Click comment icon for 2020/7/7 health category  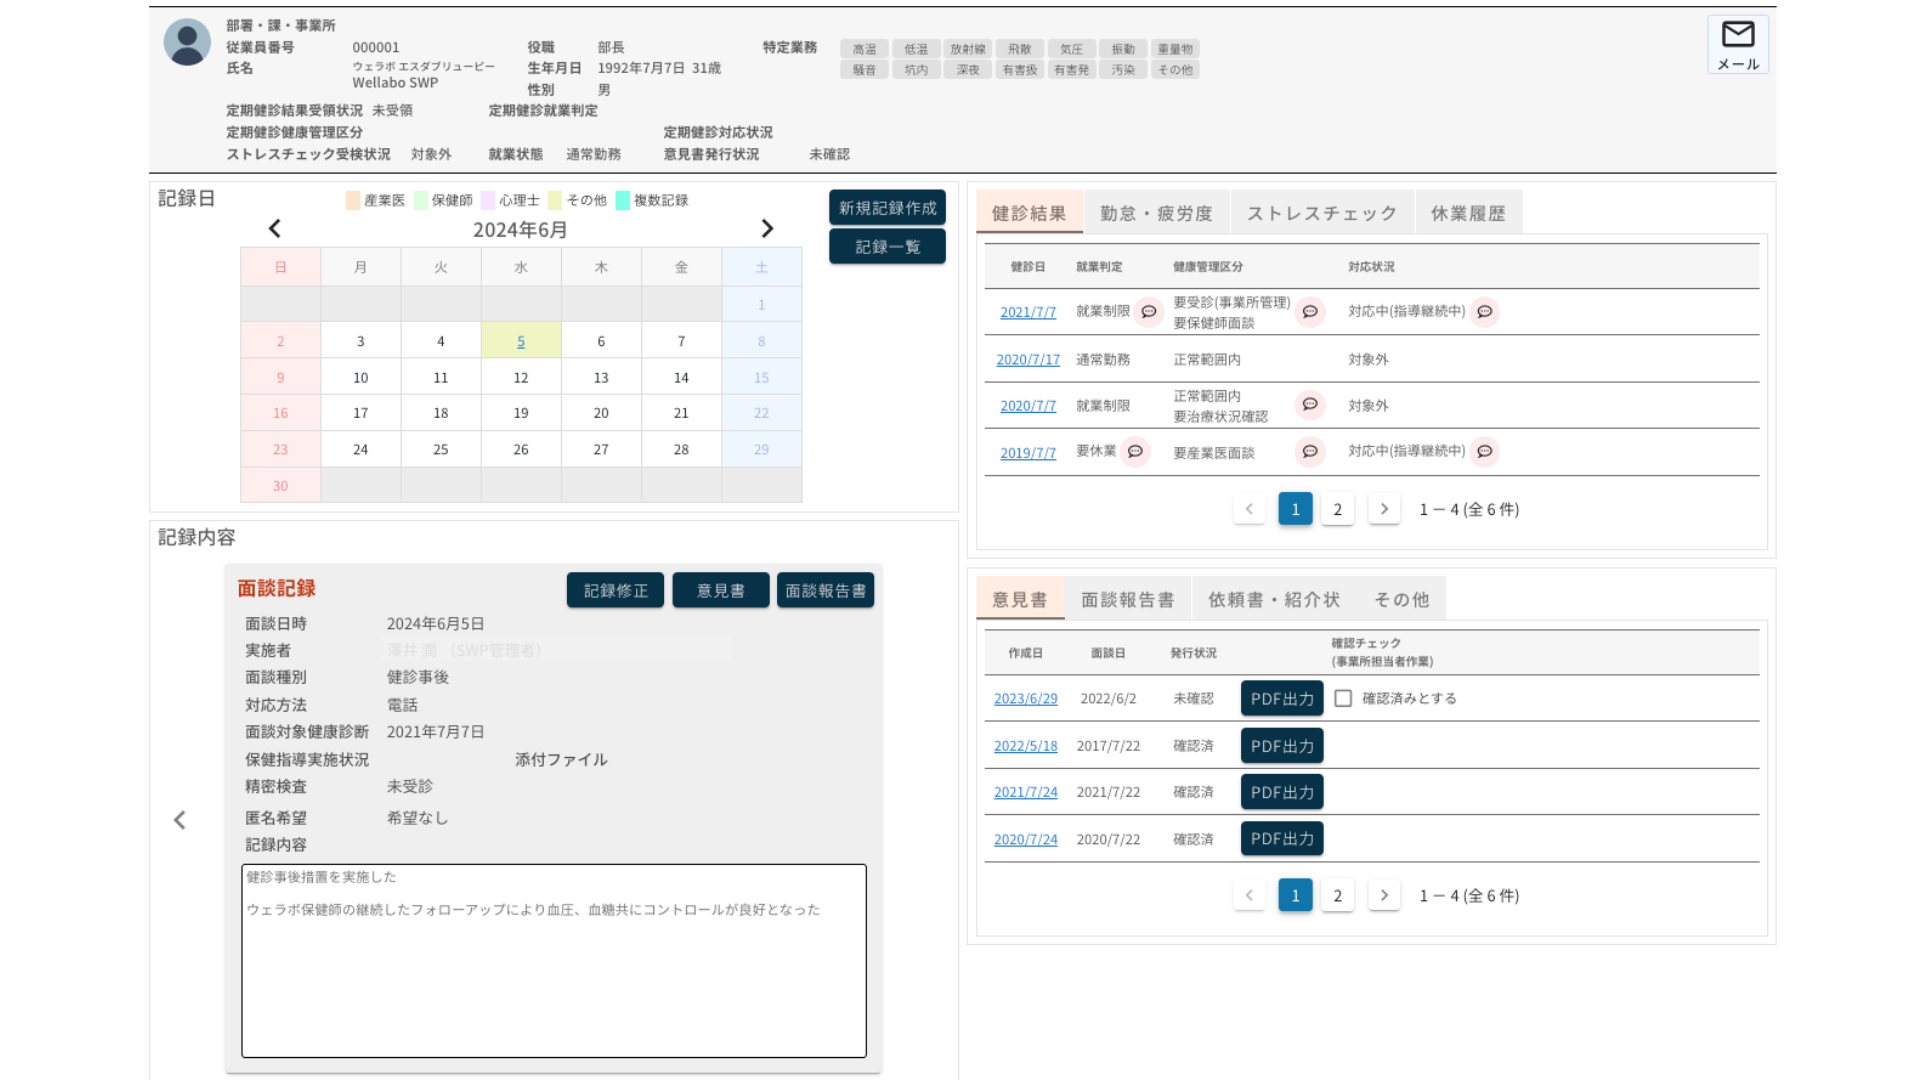click(1310, 405)
